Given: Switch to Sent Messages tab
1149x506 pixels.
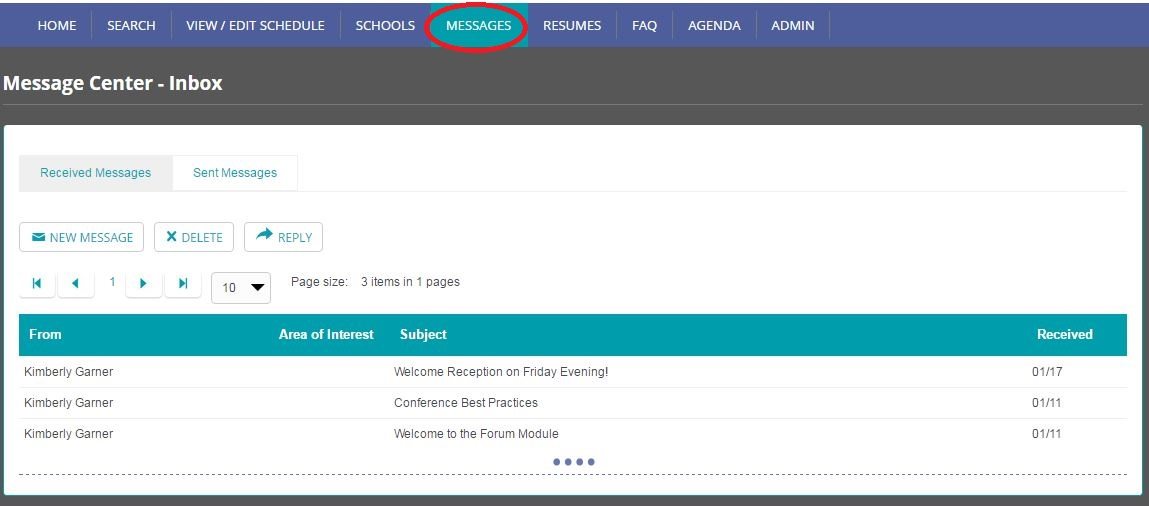Looking at the screenshot, I should click(235, 173).
